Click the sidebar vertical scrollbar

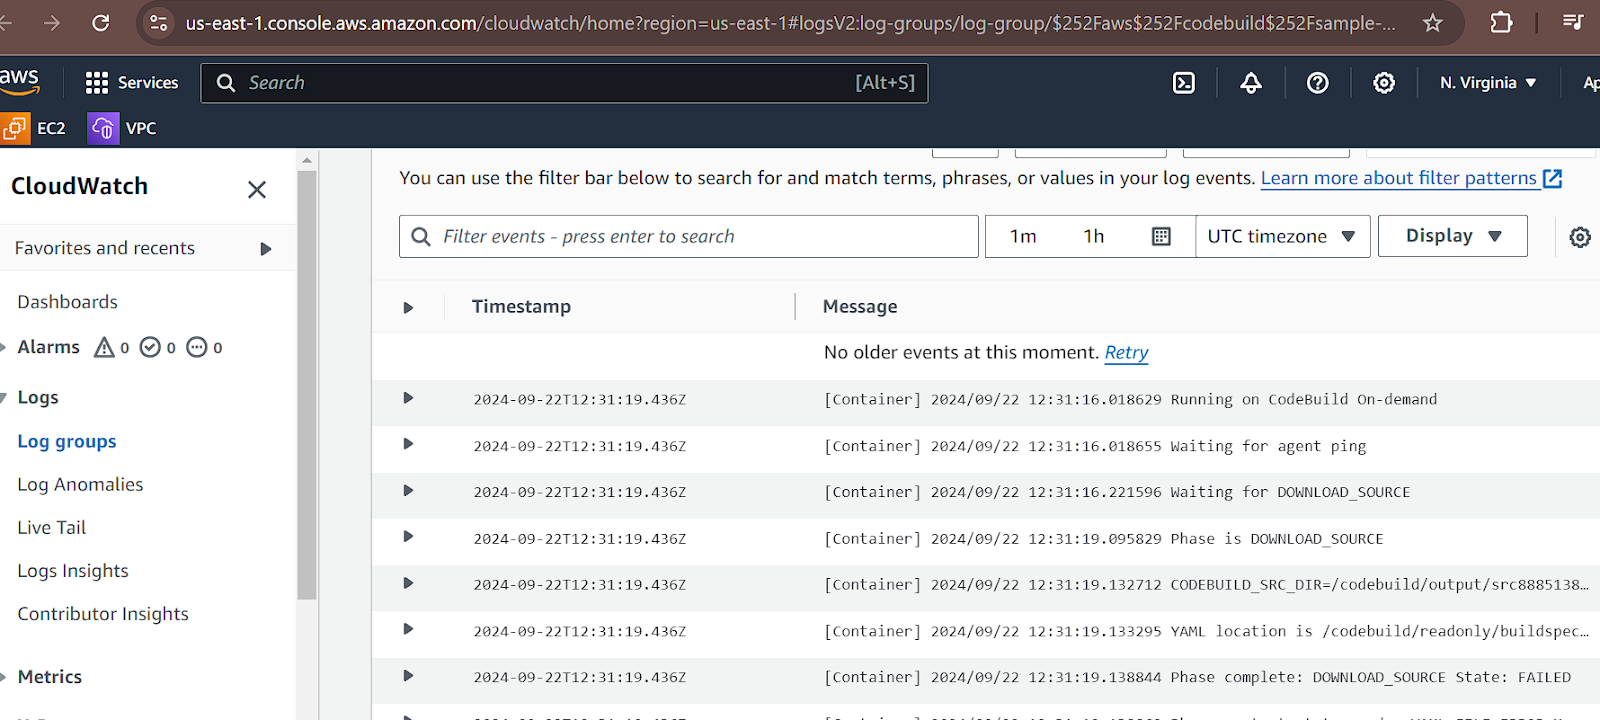307,384
